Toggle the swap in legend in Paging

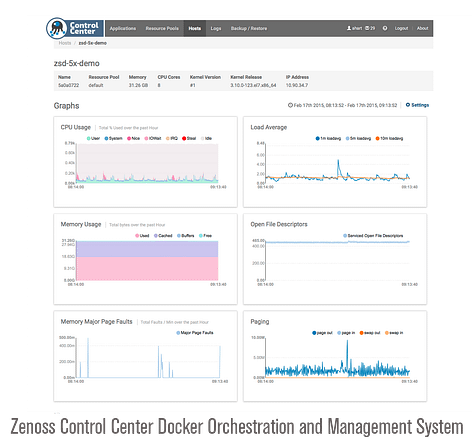coord(394,333)
